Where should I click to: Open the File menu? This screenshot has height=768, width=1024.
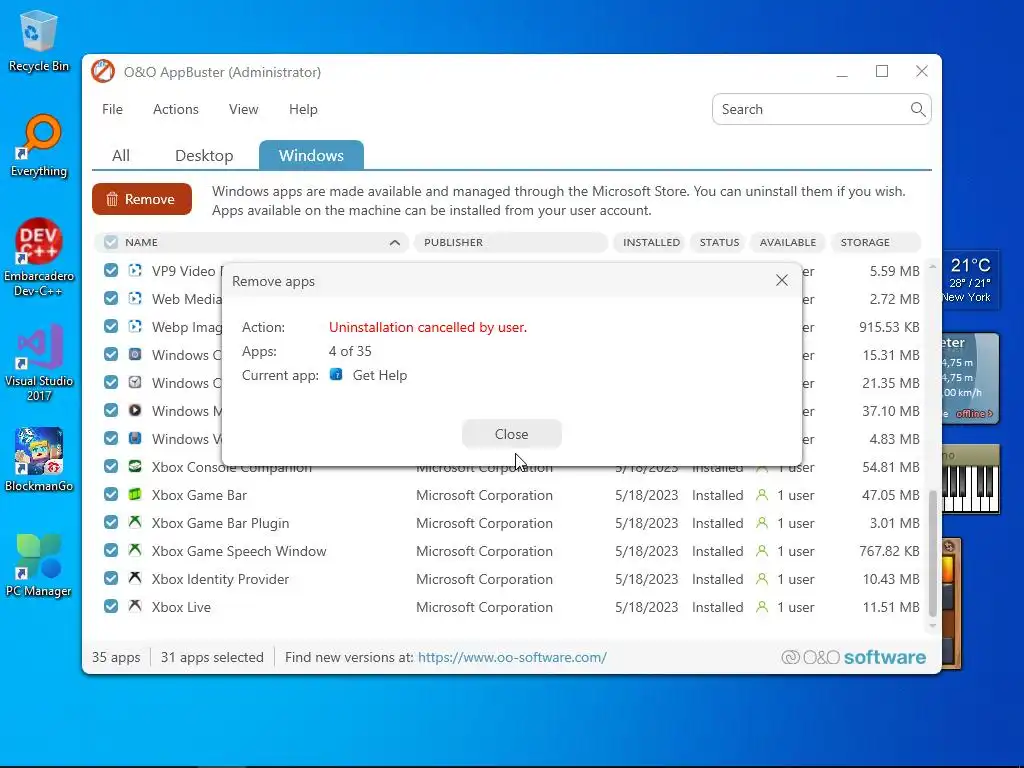(112, 109)
